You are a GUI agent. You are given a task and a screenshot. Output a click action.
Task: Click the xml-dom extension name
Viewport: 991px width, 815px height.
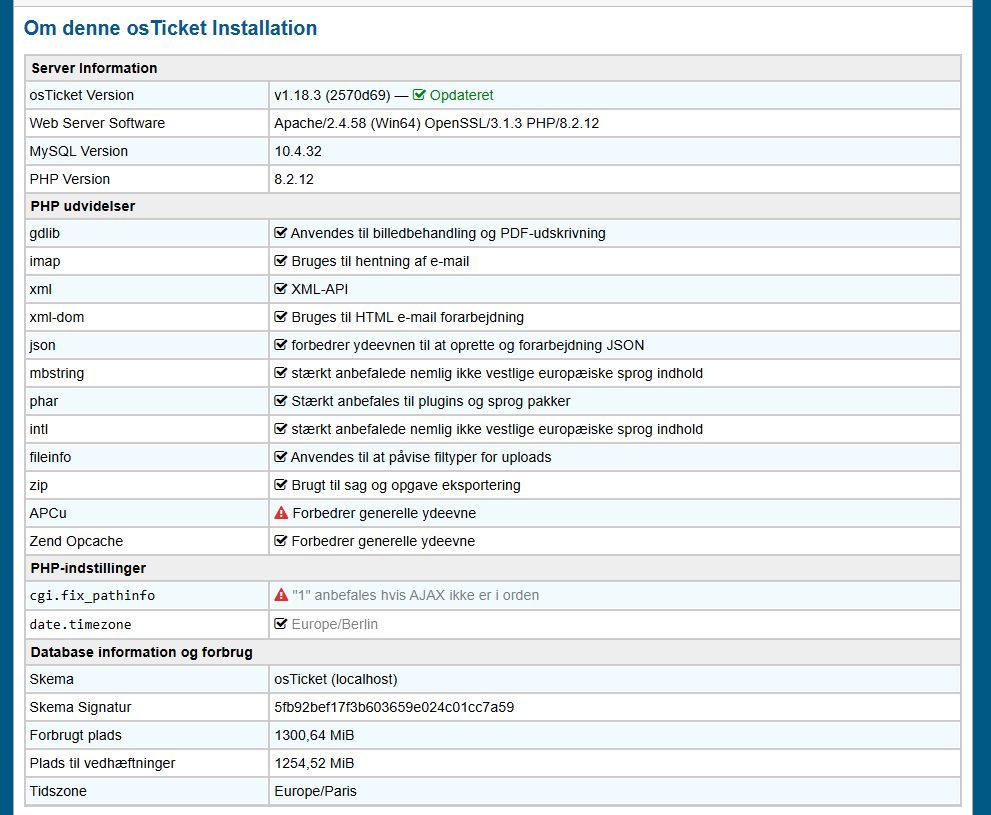point(56,317)
